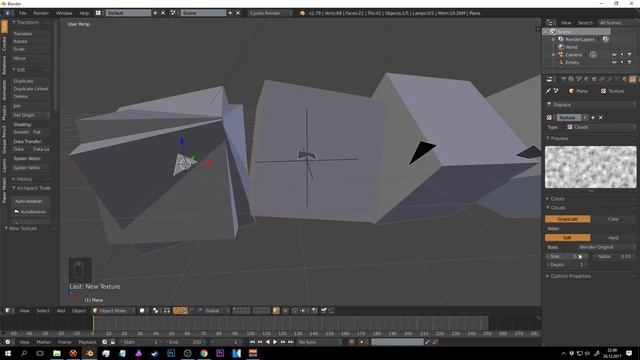Play animation forward
Image resolution: width=640 pixels, height=360 pixels.
[275, 342]
